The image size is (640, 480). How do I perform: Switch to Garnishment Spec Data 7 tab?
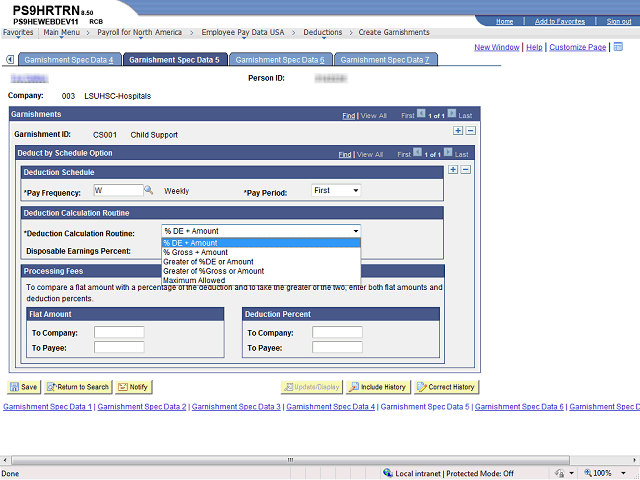384,60
